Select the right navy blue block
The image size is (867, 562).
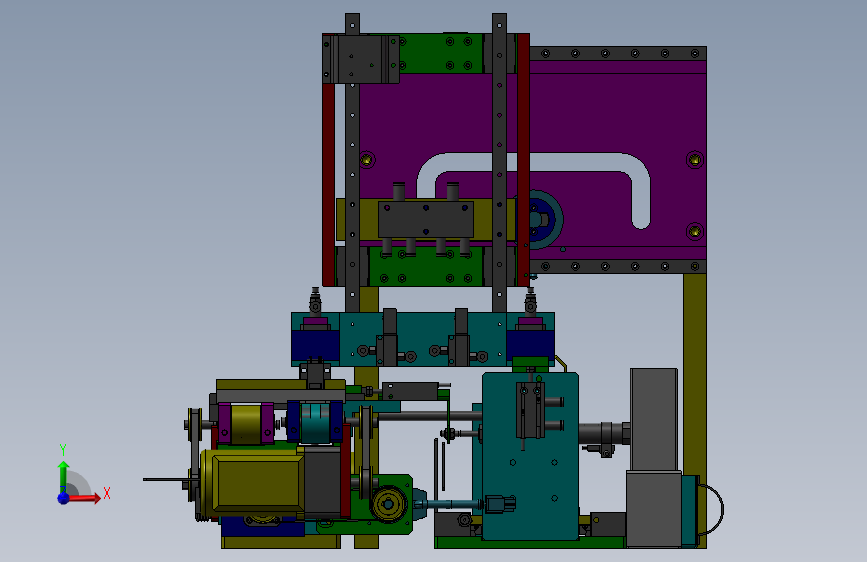coord(530,345)
